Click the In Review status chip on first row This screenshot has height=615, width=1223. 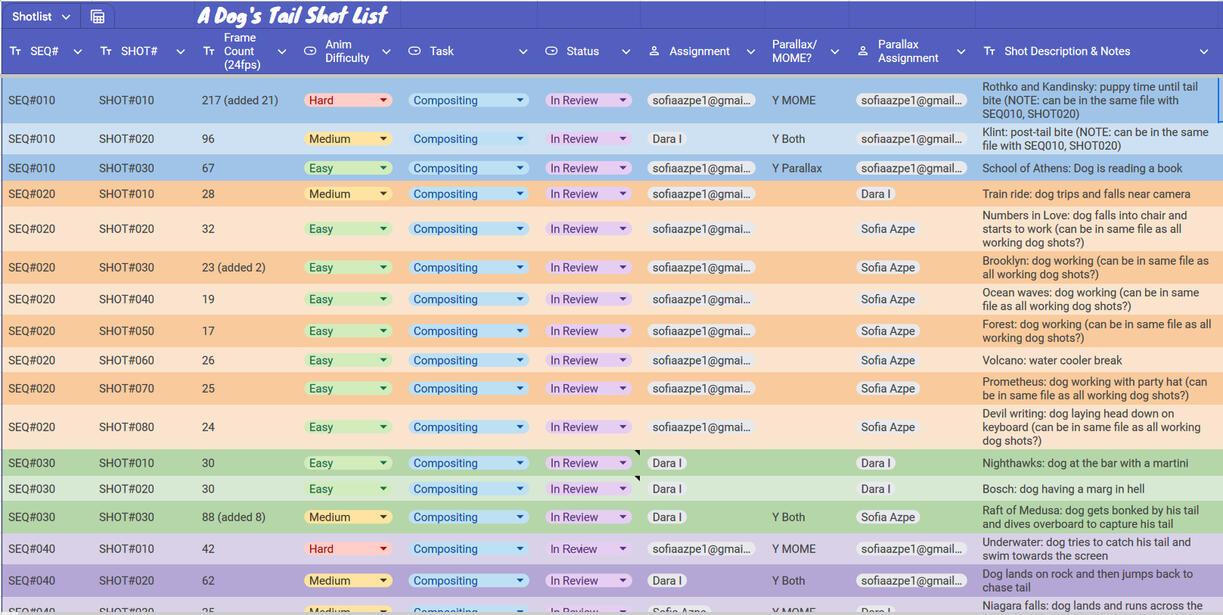[588, 100]
